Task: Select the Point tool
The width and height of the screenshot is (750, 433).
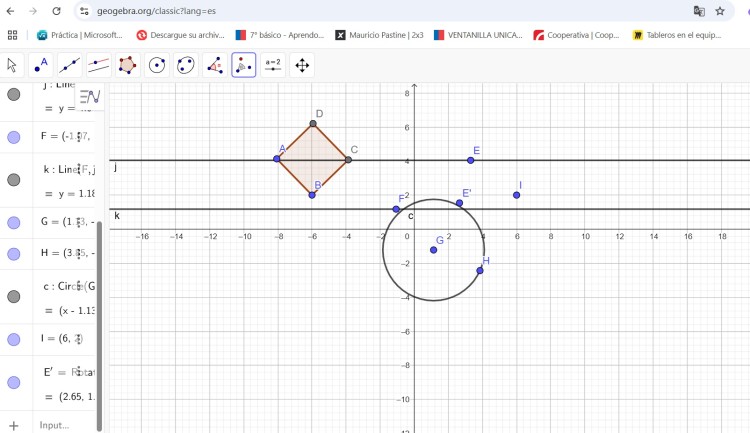Action: 41,65
